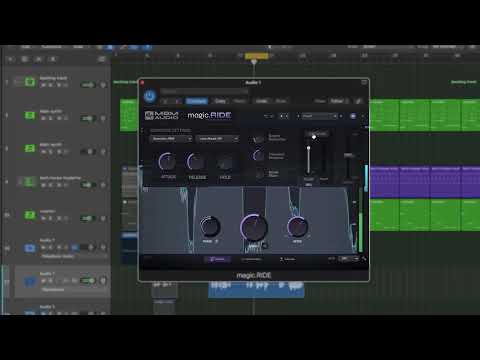This screenshot has width=480, height=360.
Task: Click the Audio 1 track volume slider
Action: (88, 281)
